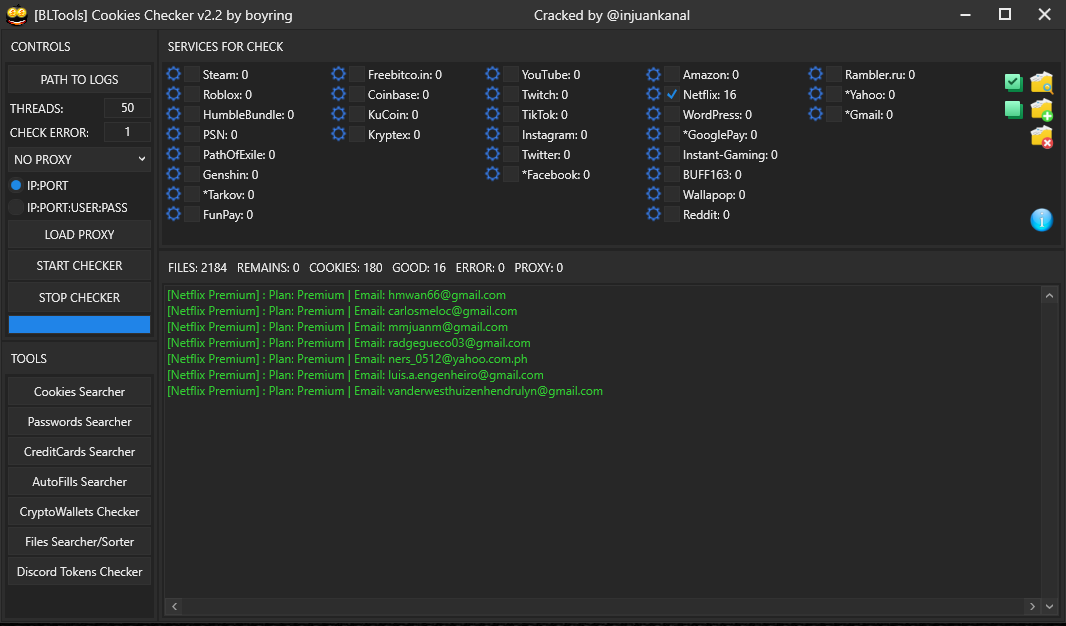The height and width of the screenshot is (626, 1066).
Task: Click the gear icon beside PSN
Action: 173,134
